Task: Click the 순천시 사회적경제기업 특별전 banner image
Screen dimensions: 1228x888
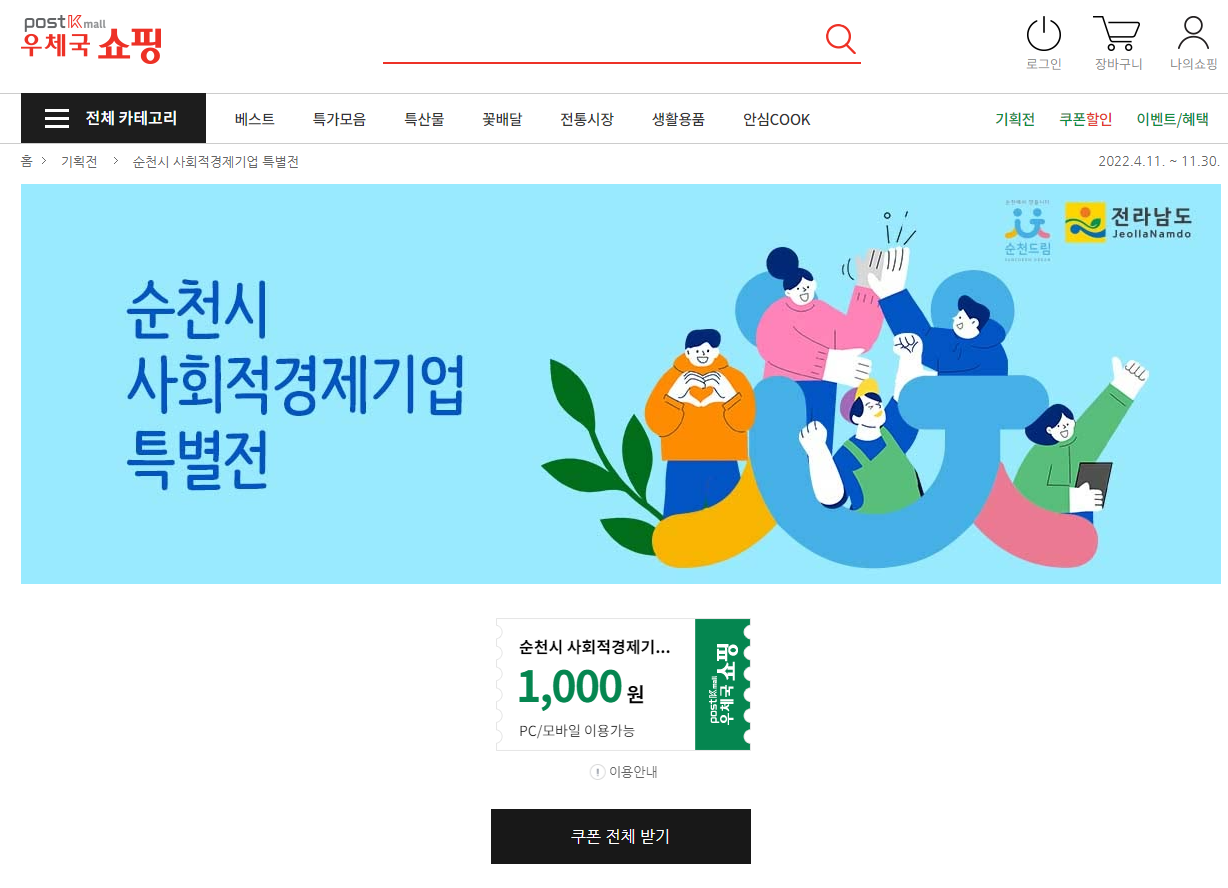Action: (x=621, y=384)
